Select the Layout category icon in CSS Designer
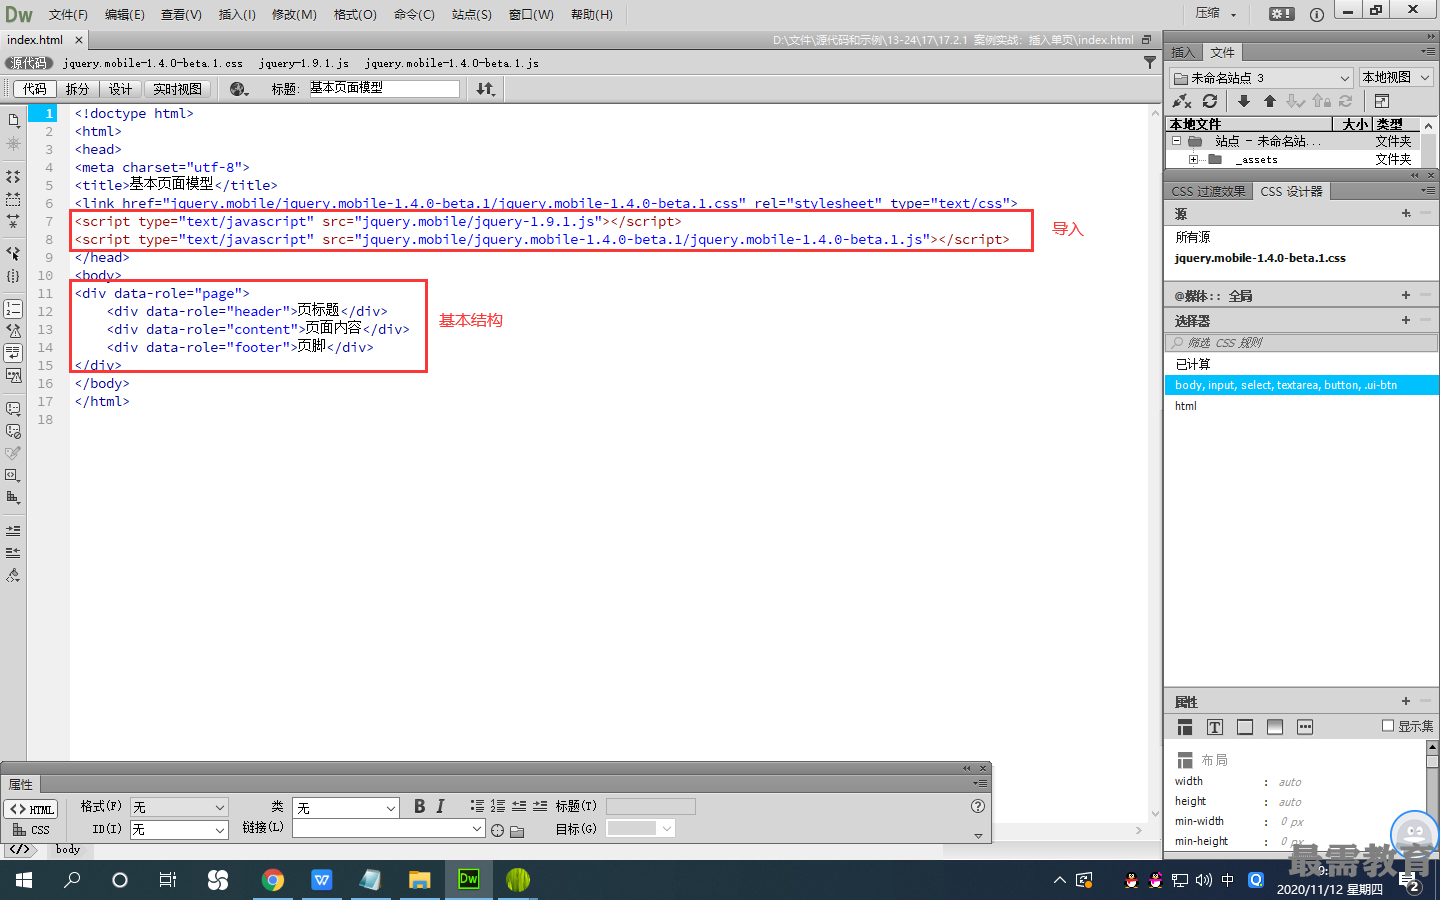 click(x=1185, y=727)
